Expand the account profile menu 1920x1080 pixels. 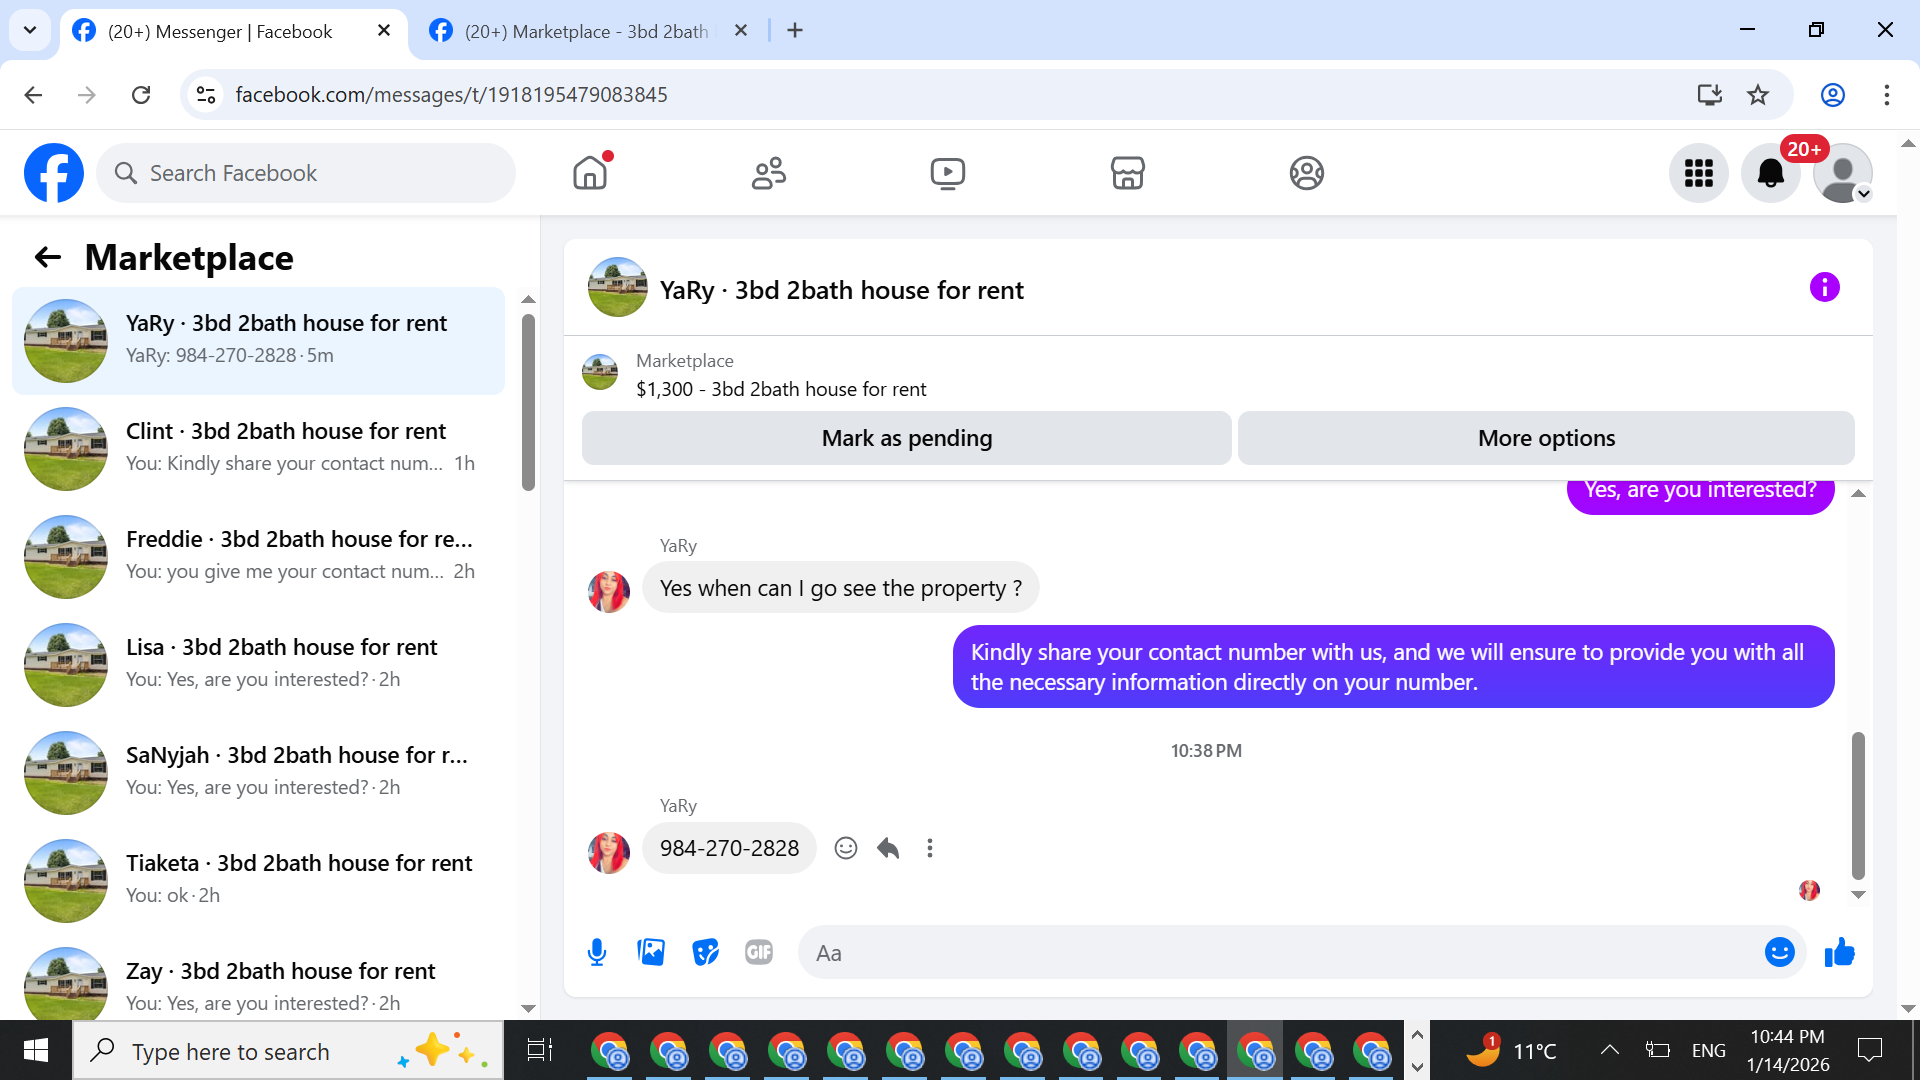[x=1843, y=173]
